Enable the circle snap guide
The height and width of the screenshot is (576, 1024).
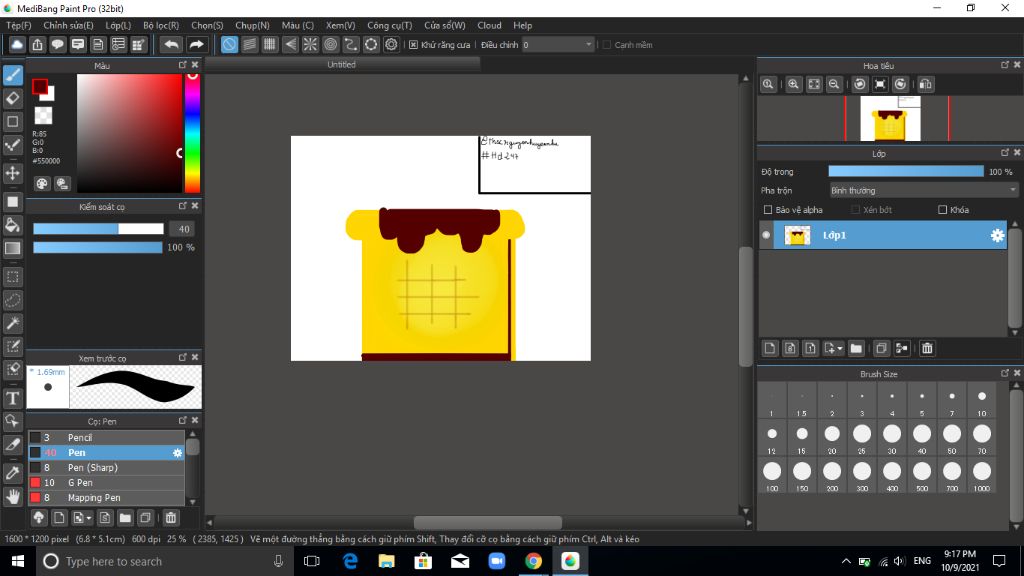click(x=330, y=44)
